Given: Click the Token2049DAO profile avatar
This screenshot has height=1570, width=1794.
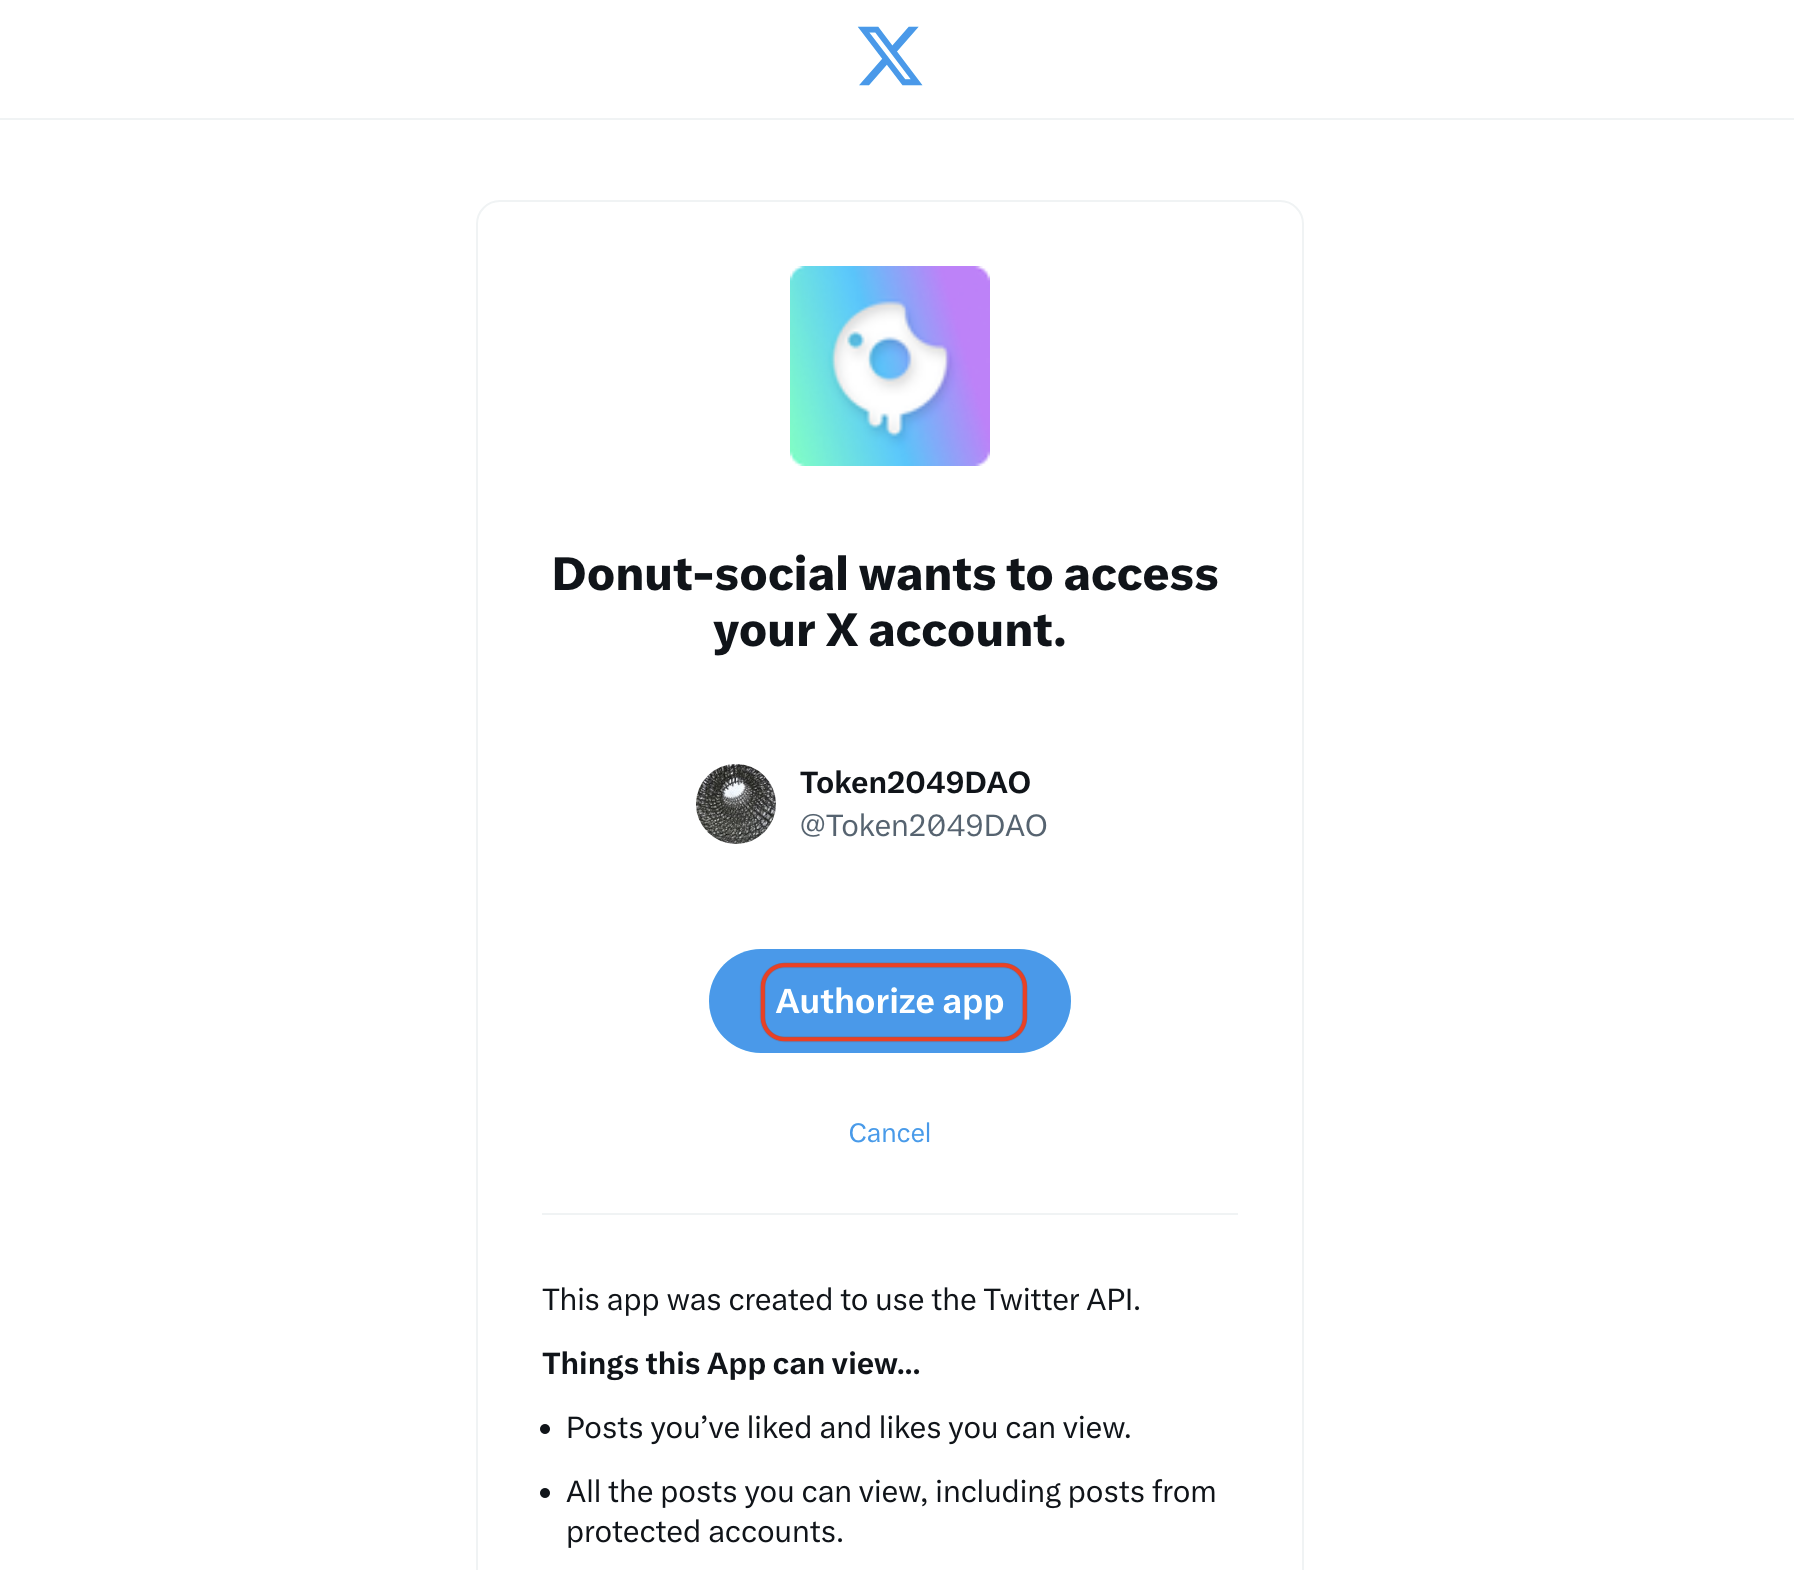Looking at the screenshot, I should (736, 804).
